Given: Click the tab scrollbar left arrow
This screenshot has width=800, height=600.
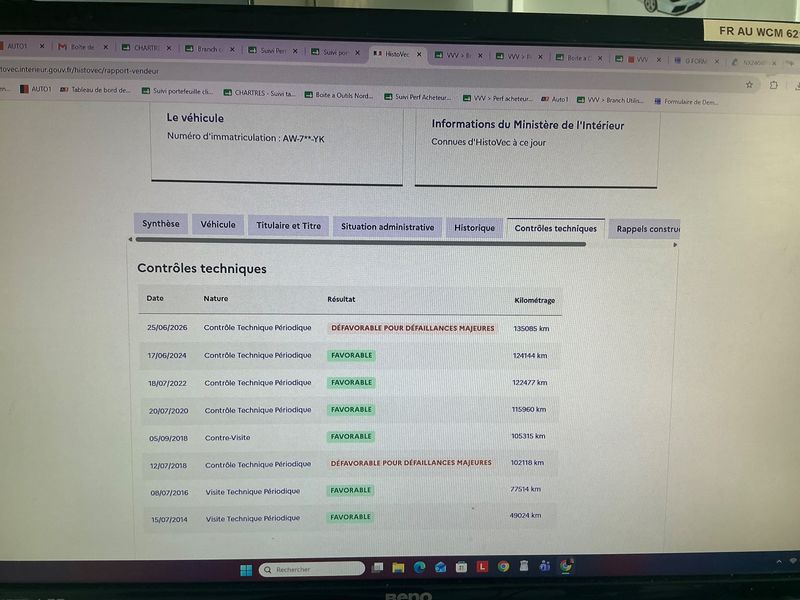Looking at the screenshot, I should (x=131, y=239).
